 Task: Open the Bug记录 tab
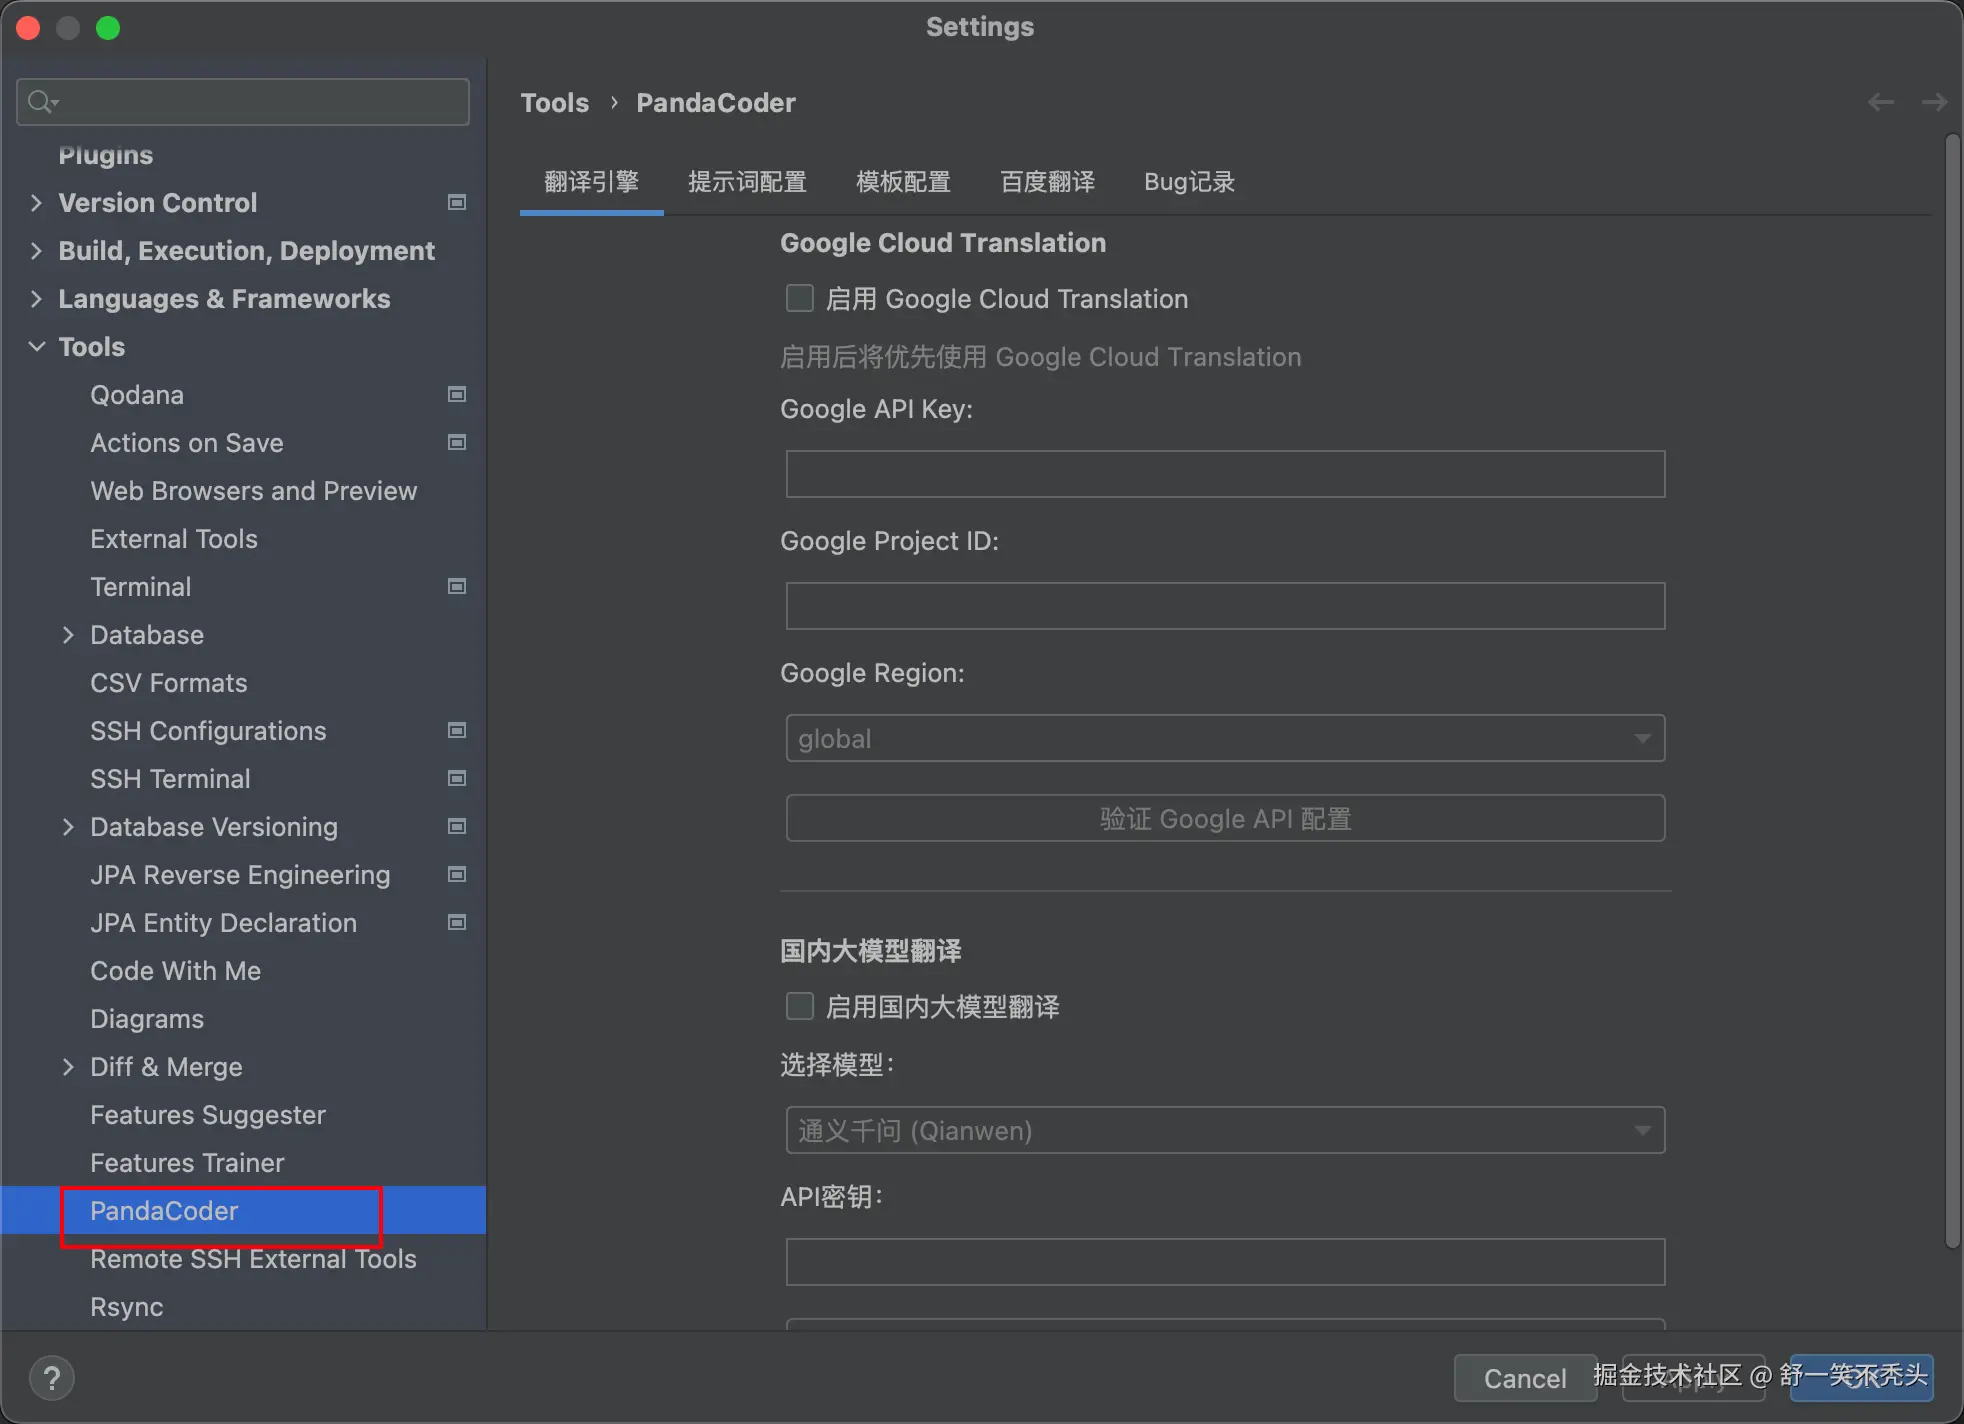coord(1189,182)
